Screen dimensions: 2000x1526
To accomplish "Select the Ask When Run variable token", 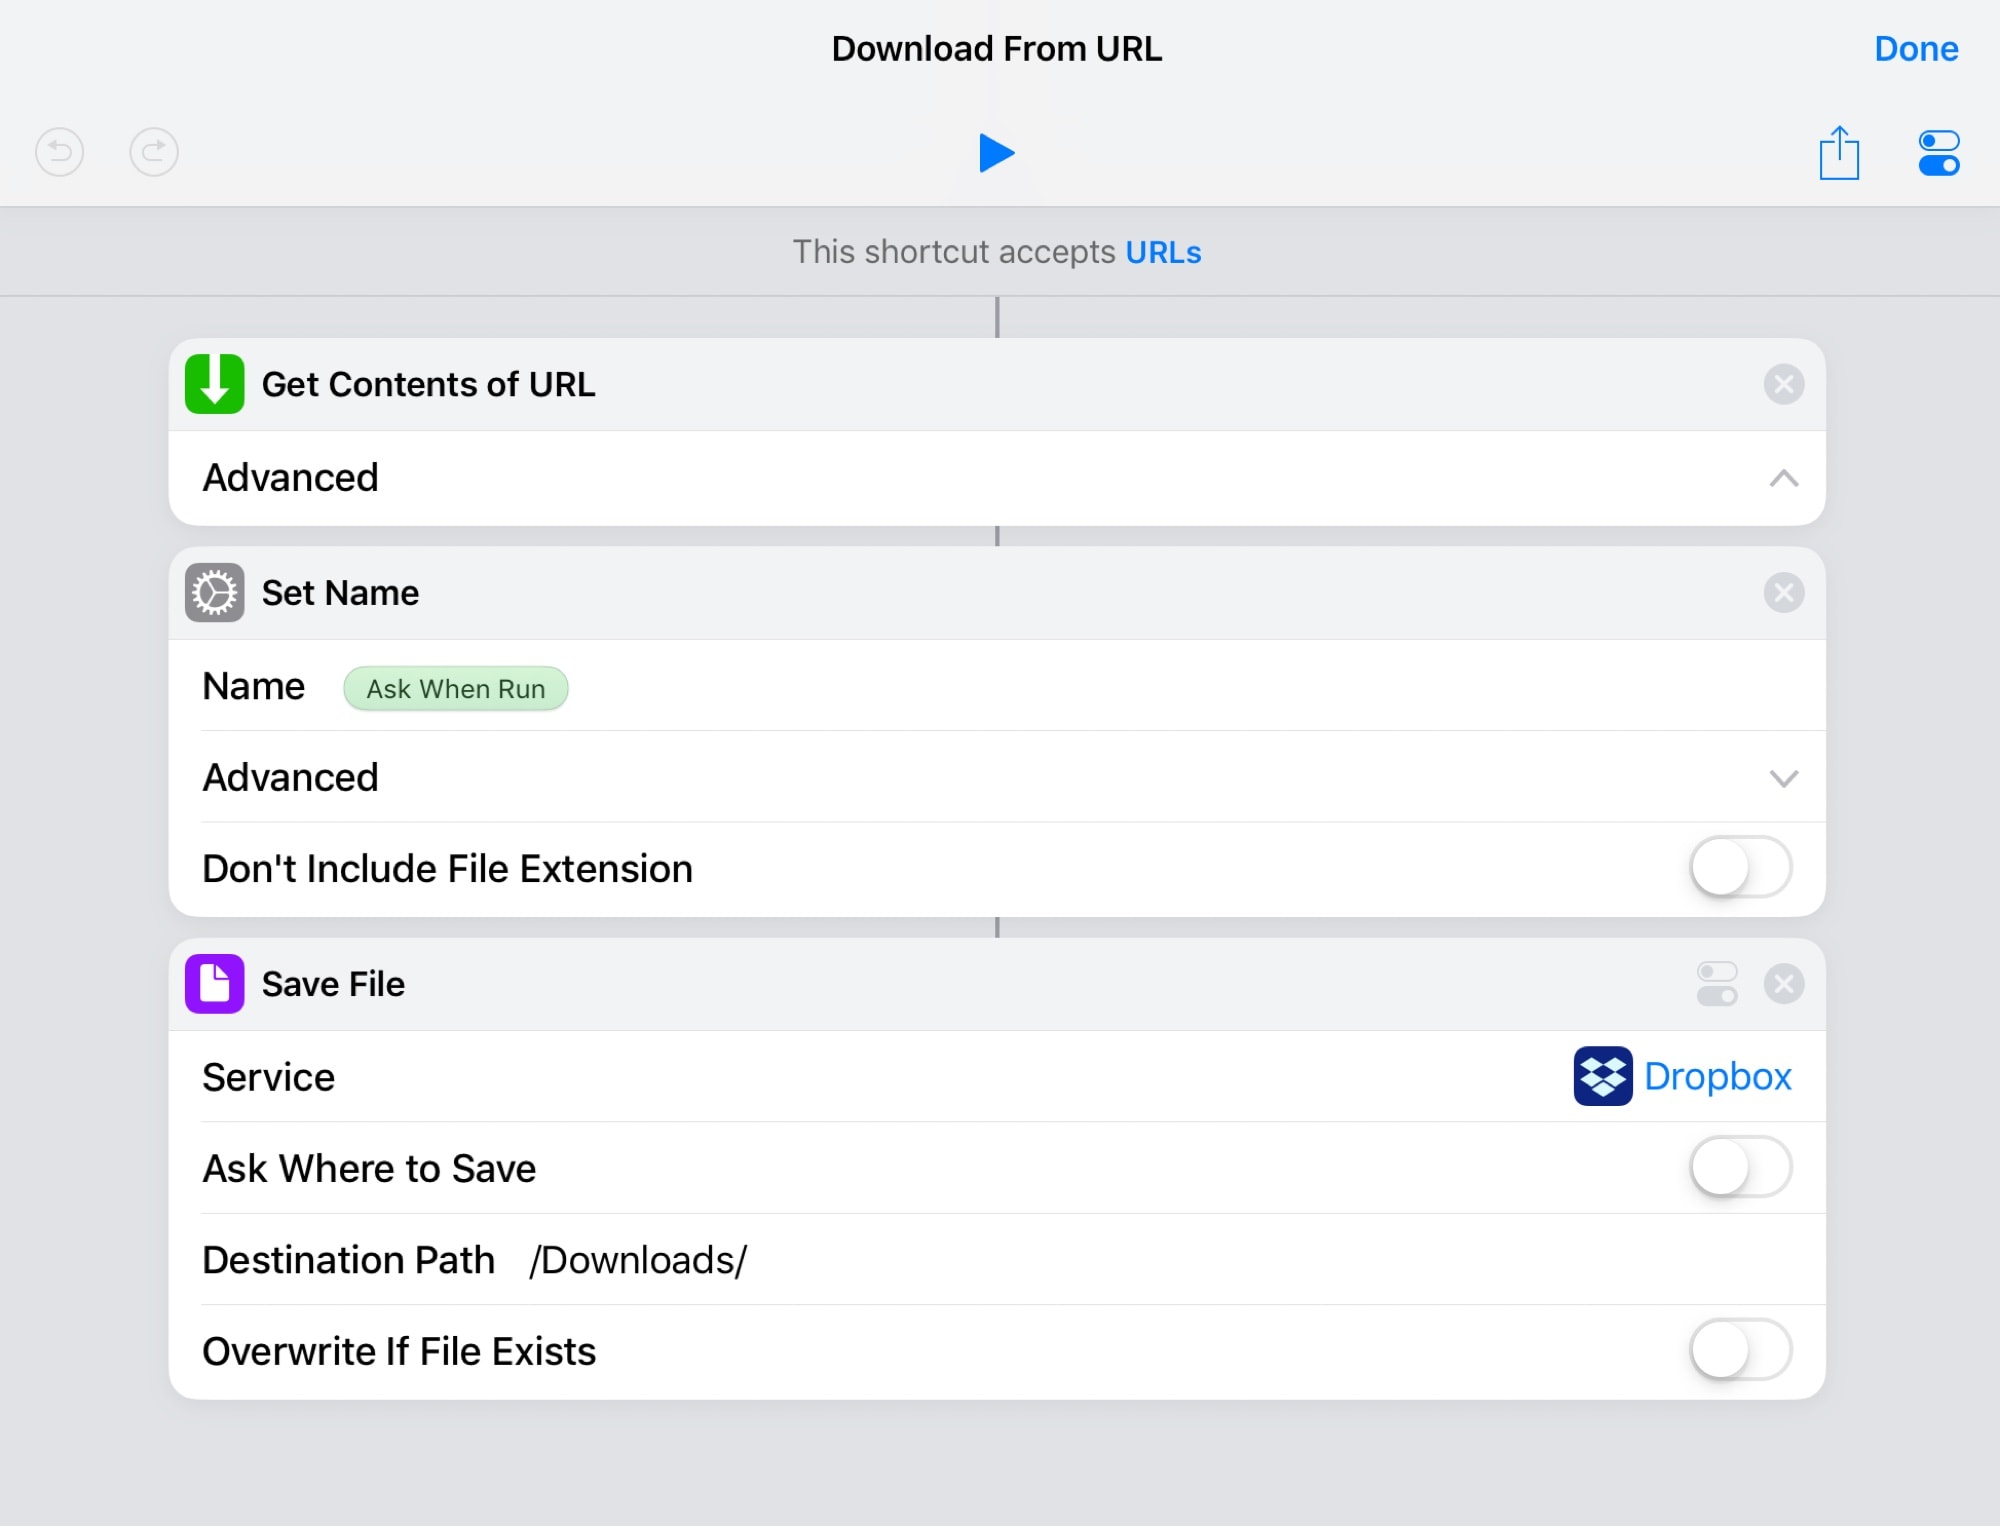I will pos(455,688).
